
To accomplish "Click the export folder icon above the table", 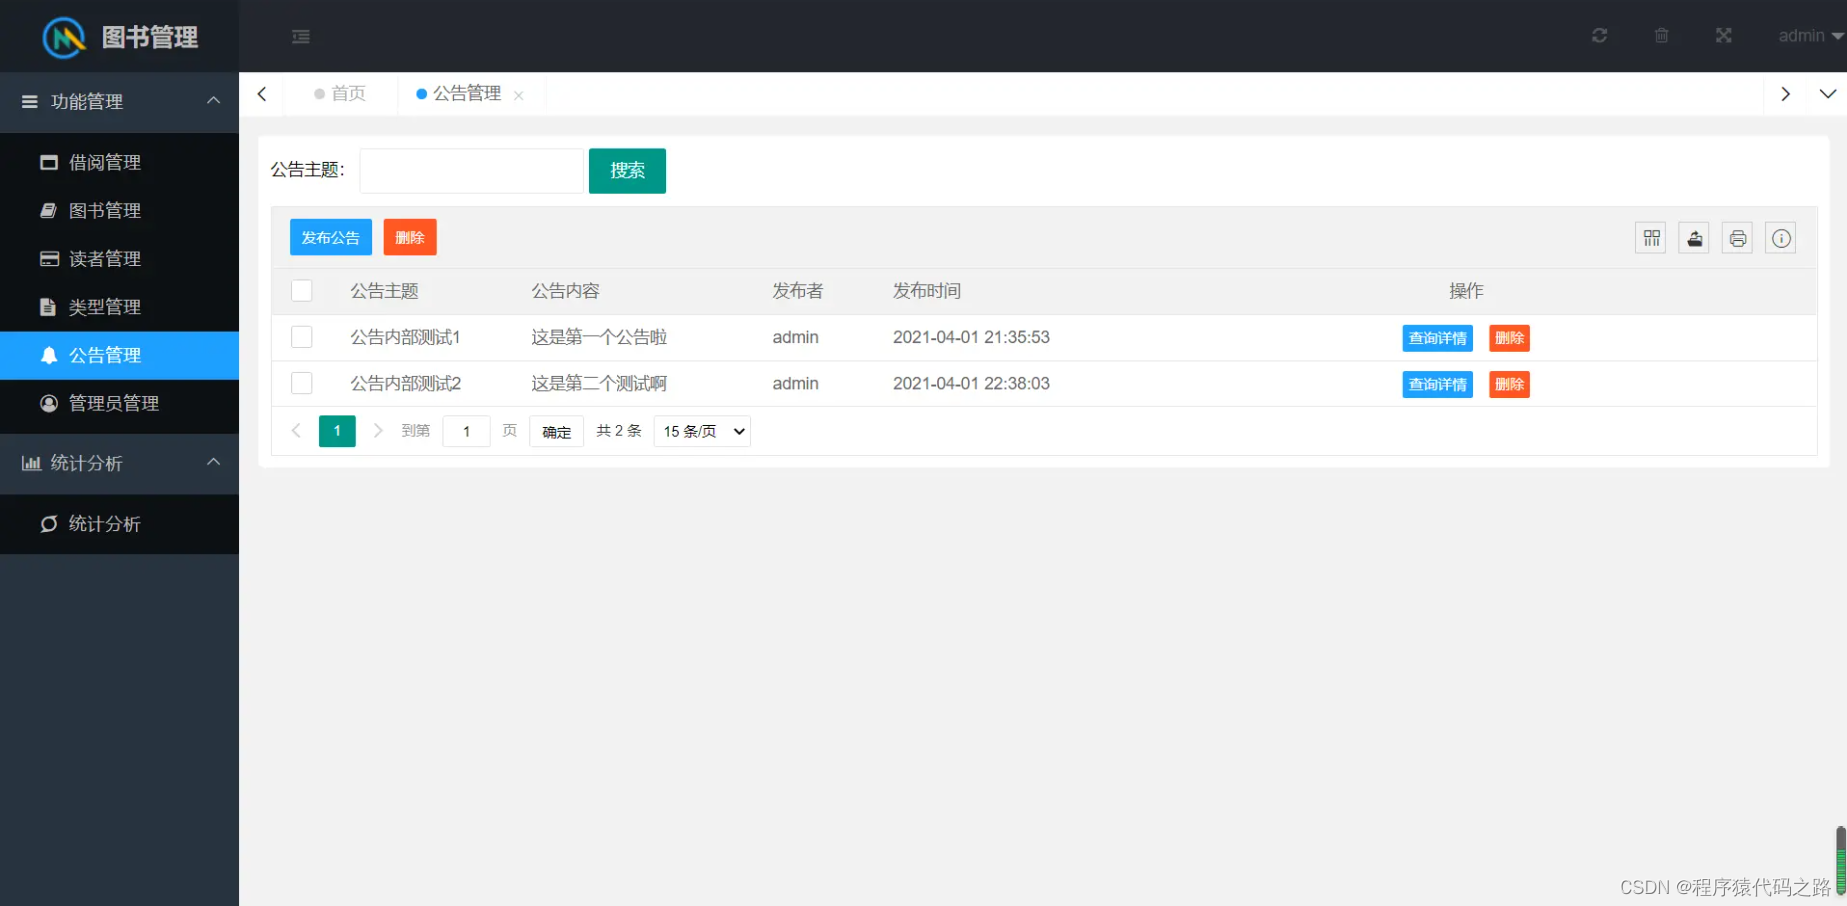I will click(1694, 237).
